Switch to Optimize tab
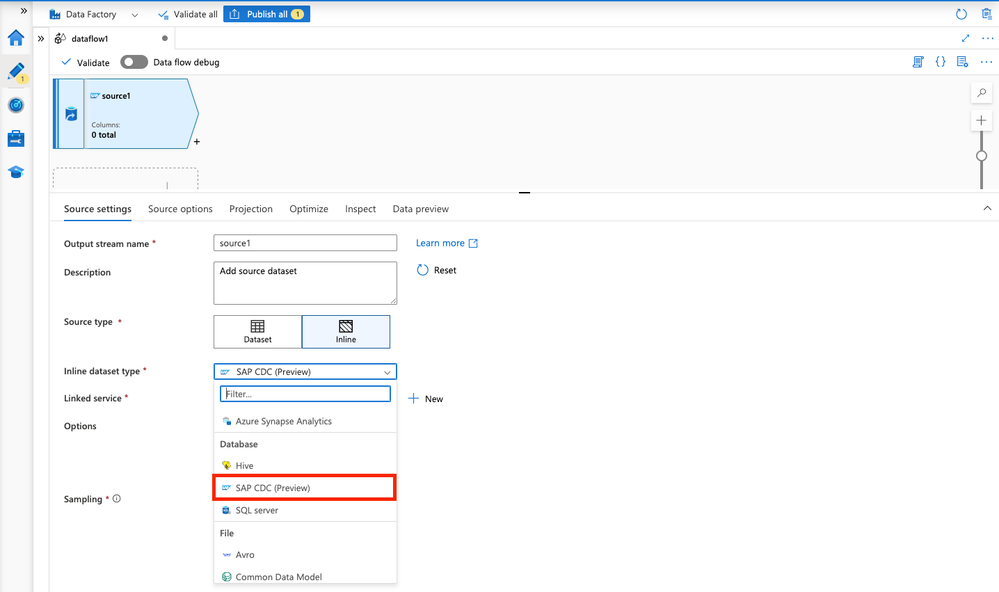The height and width of the screenshot is (592, 999). [x=309, y=209]
